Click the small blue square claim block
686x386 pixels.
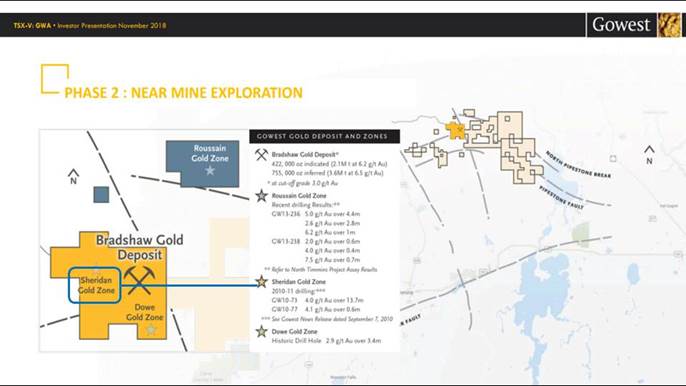coord(101,195)
